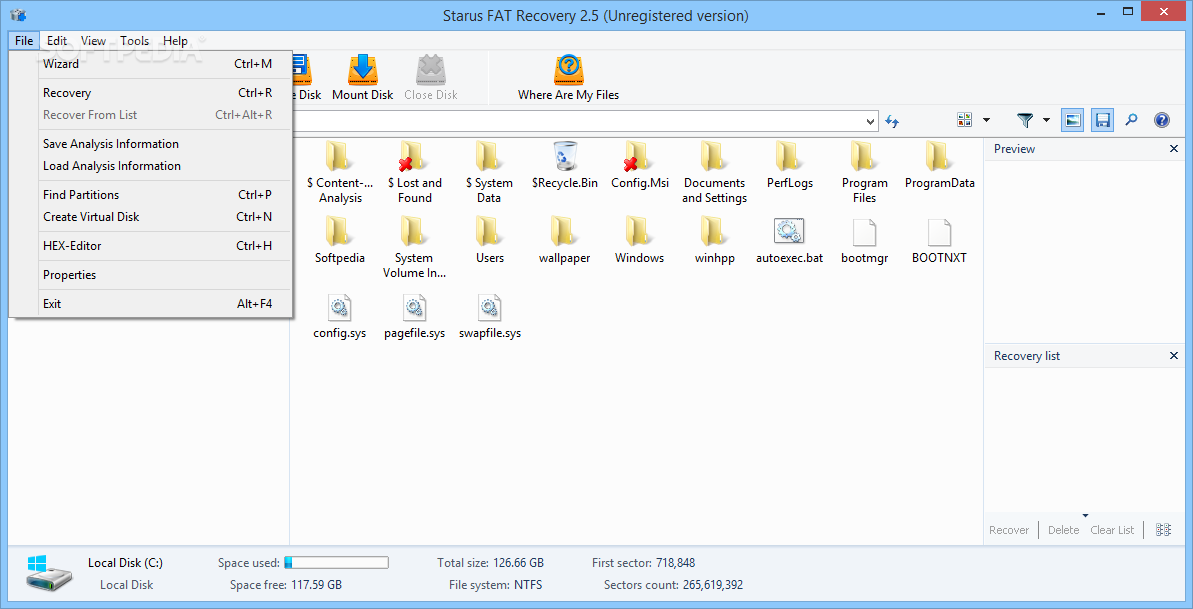Select Documents and Settings folder
Viewport: 1193px width, 609px height.
click(714, 172)
